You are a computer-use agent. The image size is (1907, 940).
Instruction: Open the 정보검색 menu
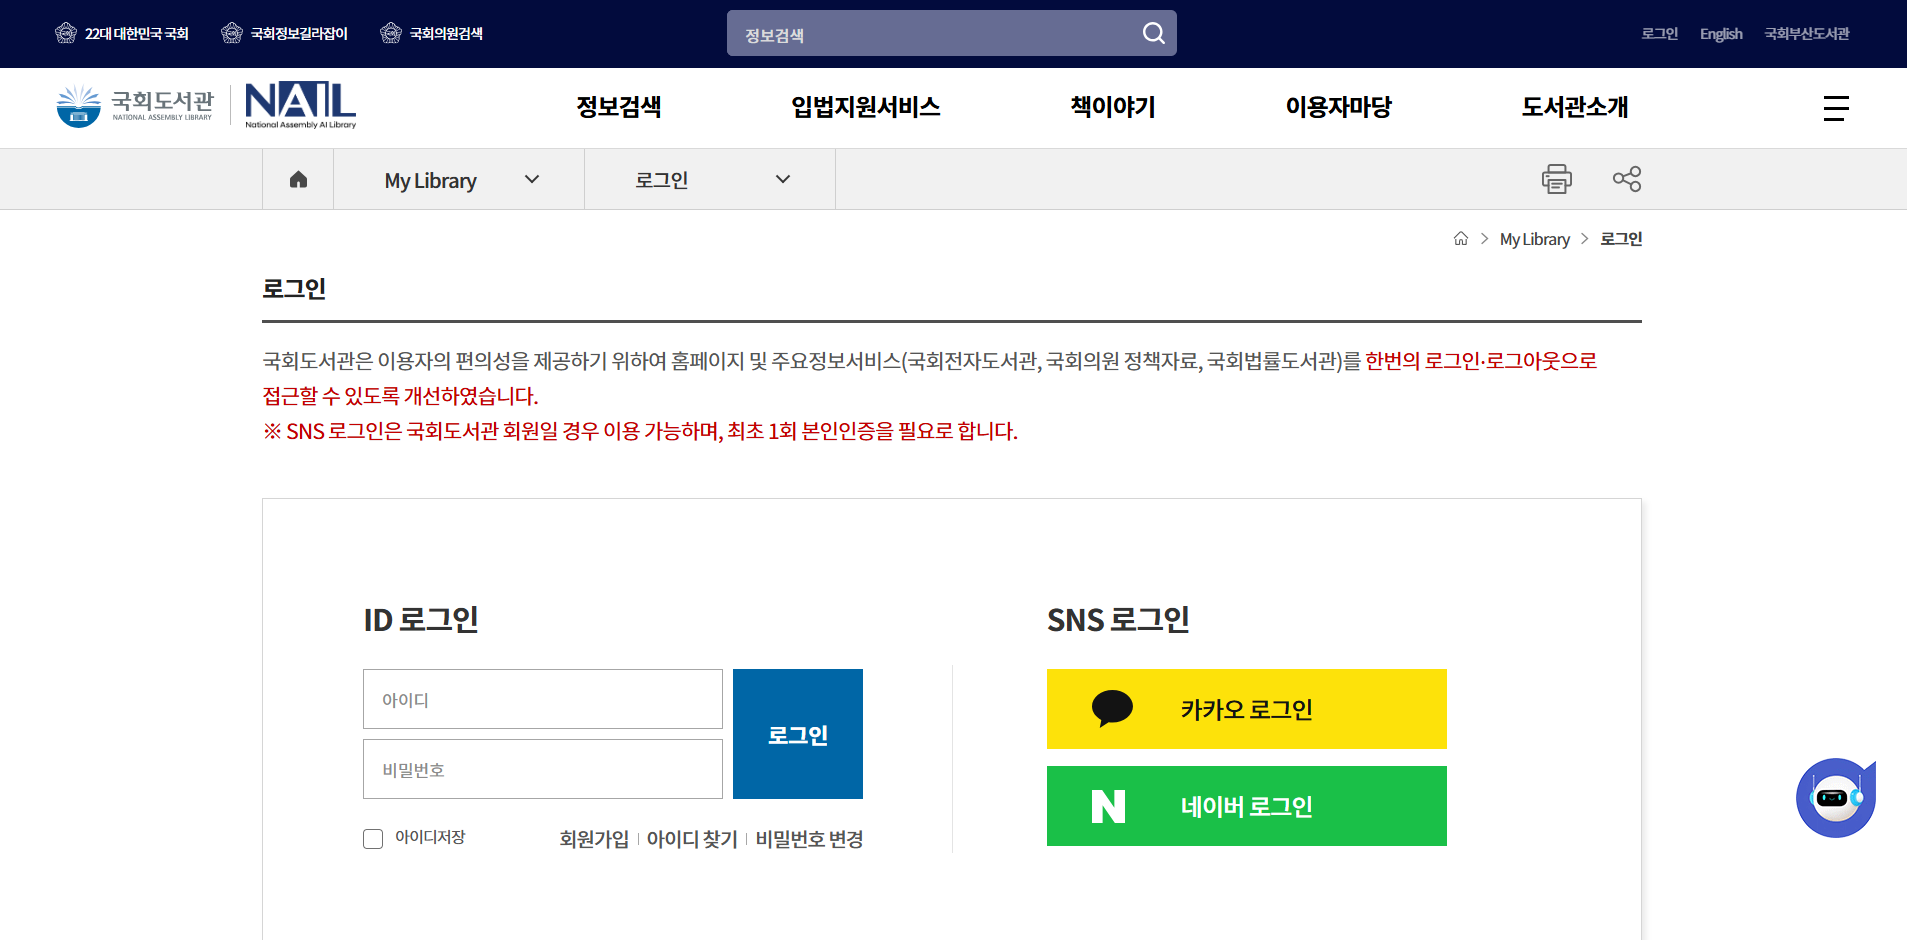[620, 107]
